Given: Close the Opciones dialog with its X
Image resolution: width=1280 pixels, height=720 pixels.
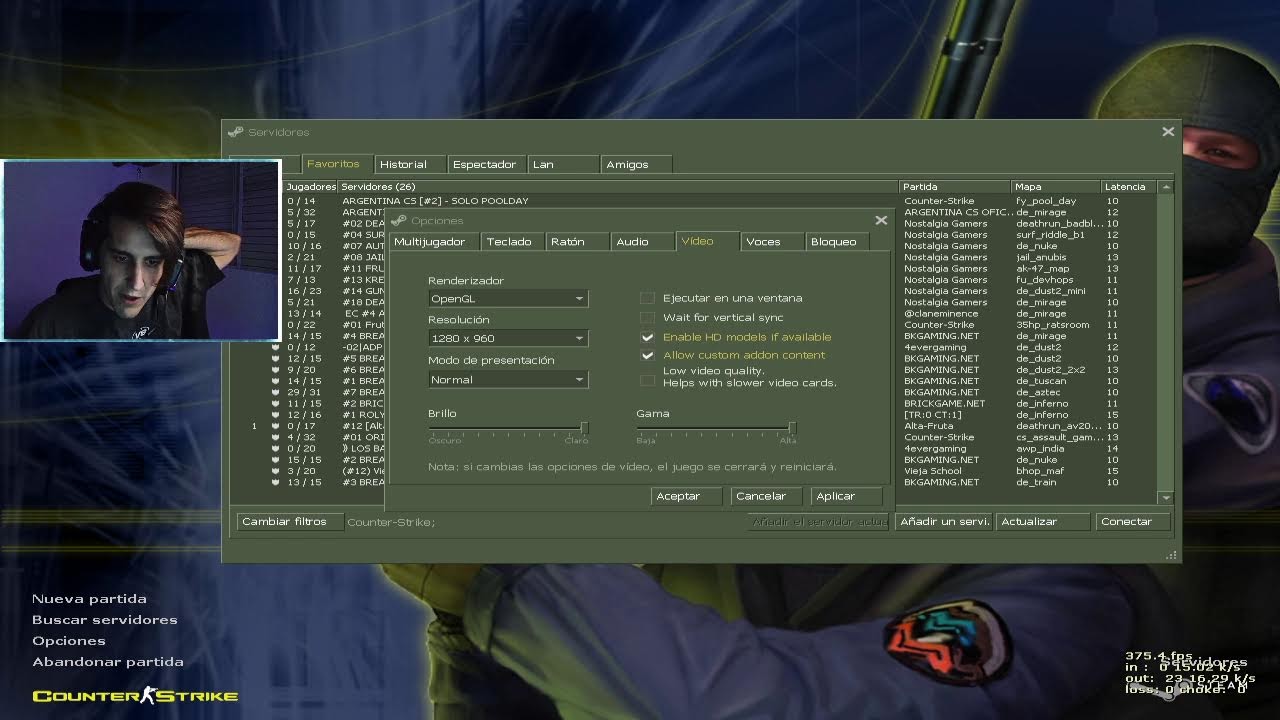Looking at the screenshot, I should (881, 220).
